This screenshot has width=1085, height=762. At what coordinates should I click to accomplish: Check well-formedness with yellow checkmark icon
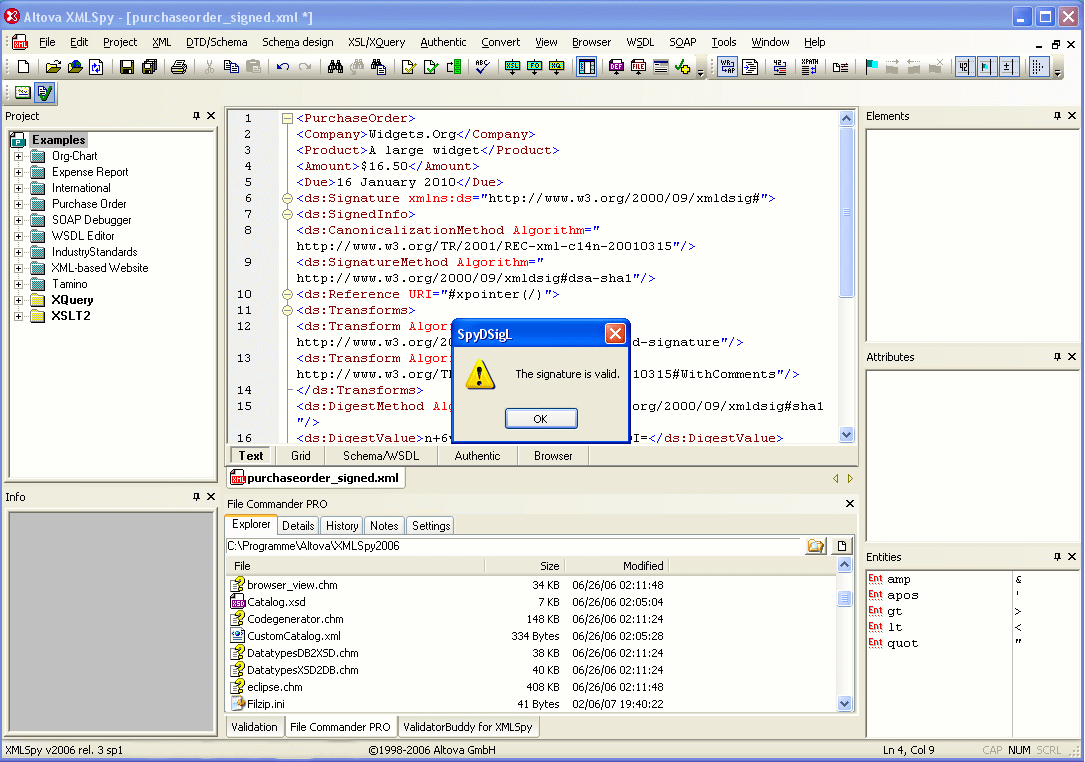[408, 67]
